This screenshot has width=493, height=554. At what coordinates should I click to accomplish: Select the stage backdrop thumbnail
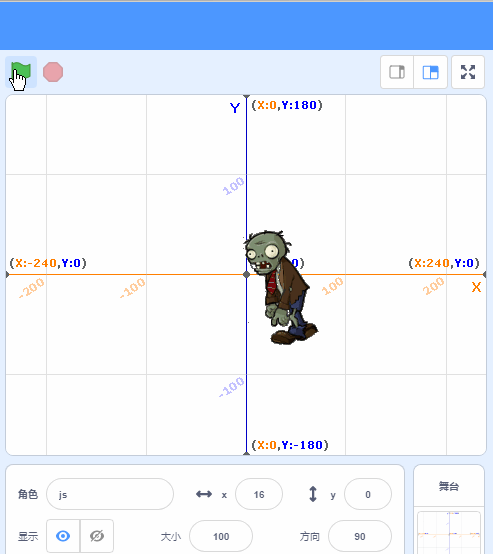pos(449,532)
